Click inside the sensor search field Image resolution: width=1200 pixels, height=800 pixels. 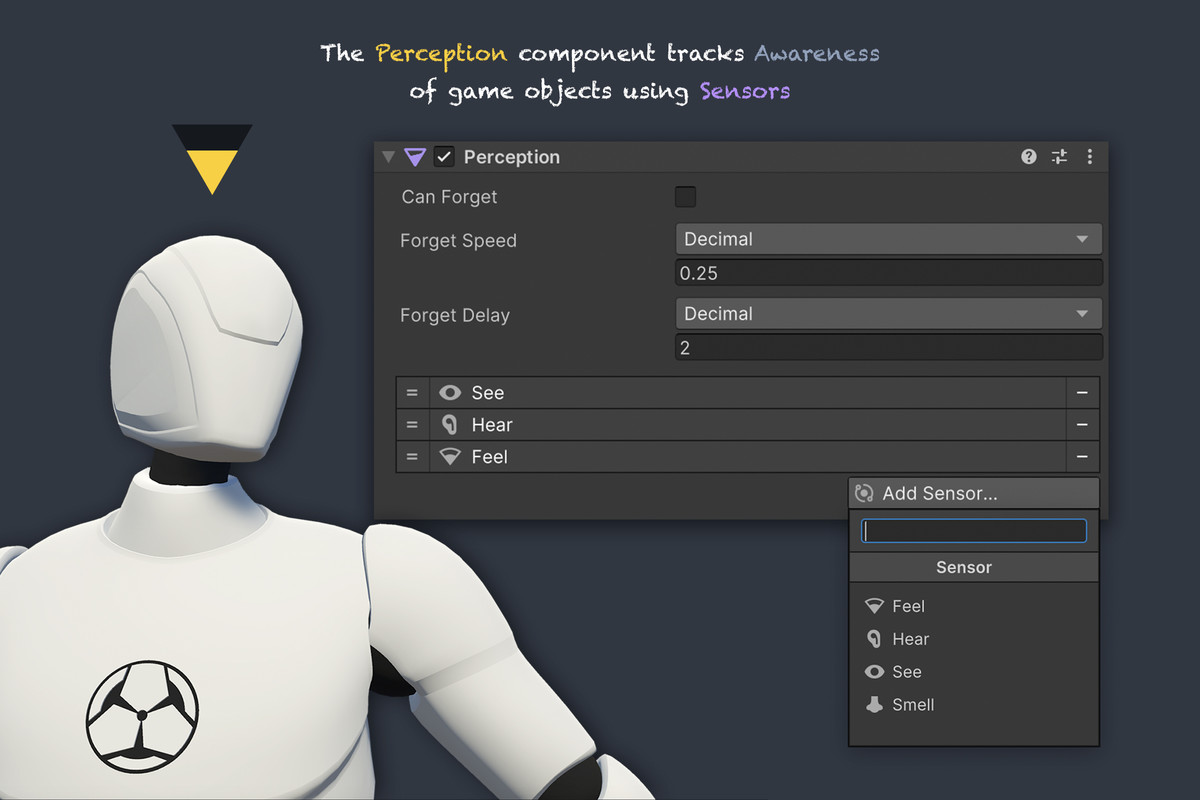972,530
